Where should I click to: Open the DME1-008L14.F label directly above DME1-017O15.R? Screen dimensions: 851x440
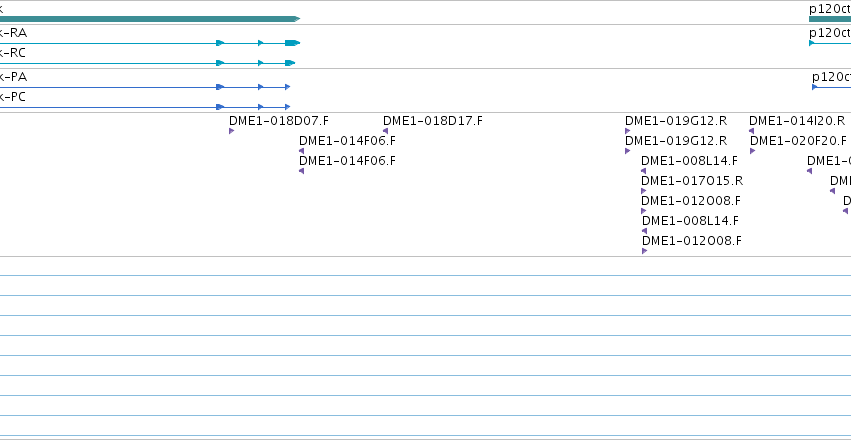tap(689, 161)
